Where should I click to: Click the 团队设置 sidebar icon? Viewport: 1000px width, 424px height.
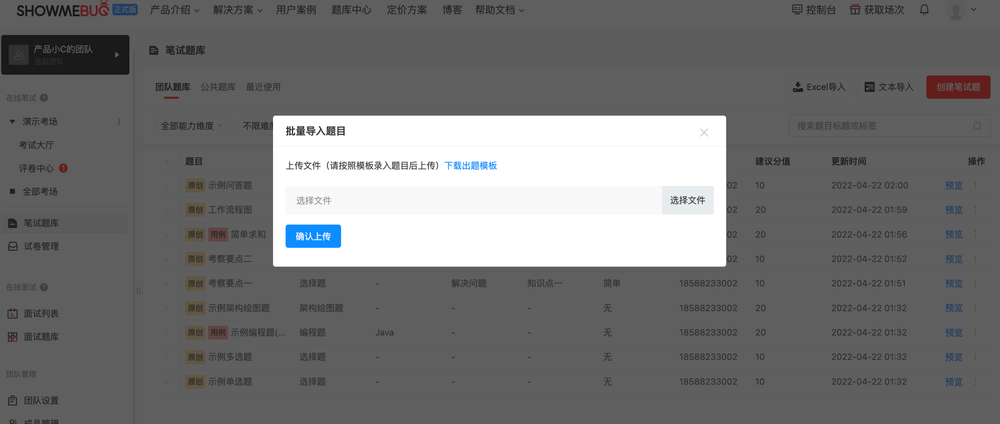coord(13,401)
